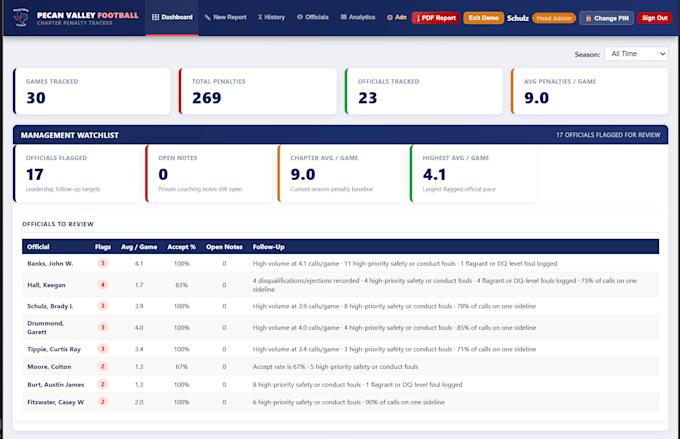Click the Avg Penalties / Game card
The image size is (680, 439).
pos(590,91)
